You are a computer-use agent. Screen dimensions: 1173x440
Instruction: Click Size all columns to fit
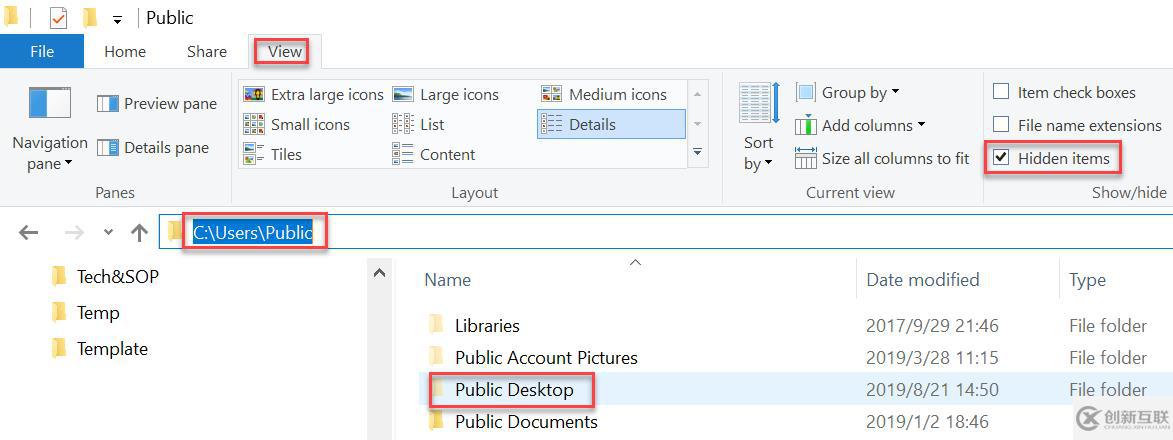(882, 158)
